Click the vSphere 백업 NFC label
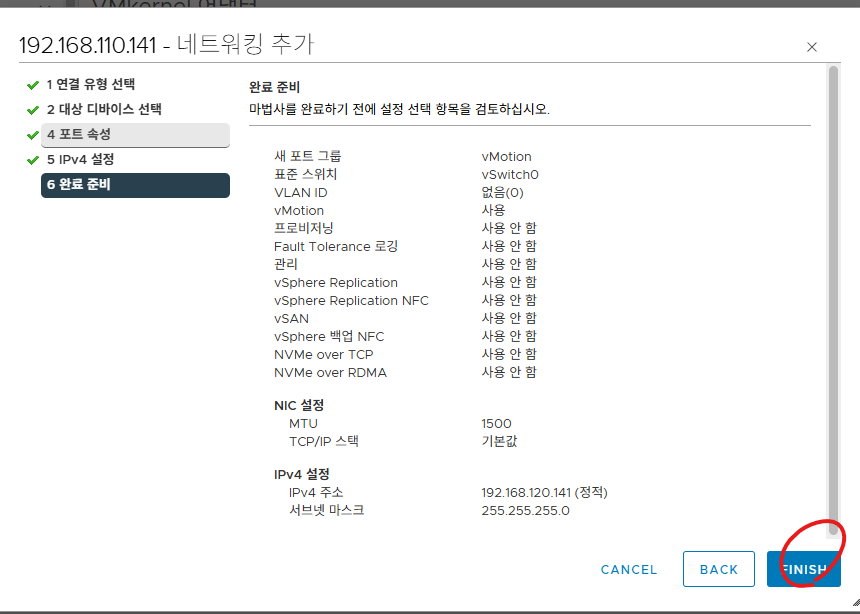 pyautogui.click(x=329, y=336)
